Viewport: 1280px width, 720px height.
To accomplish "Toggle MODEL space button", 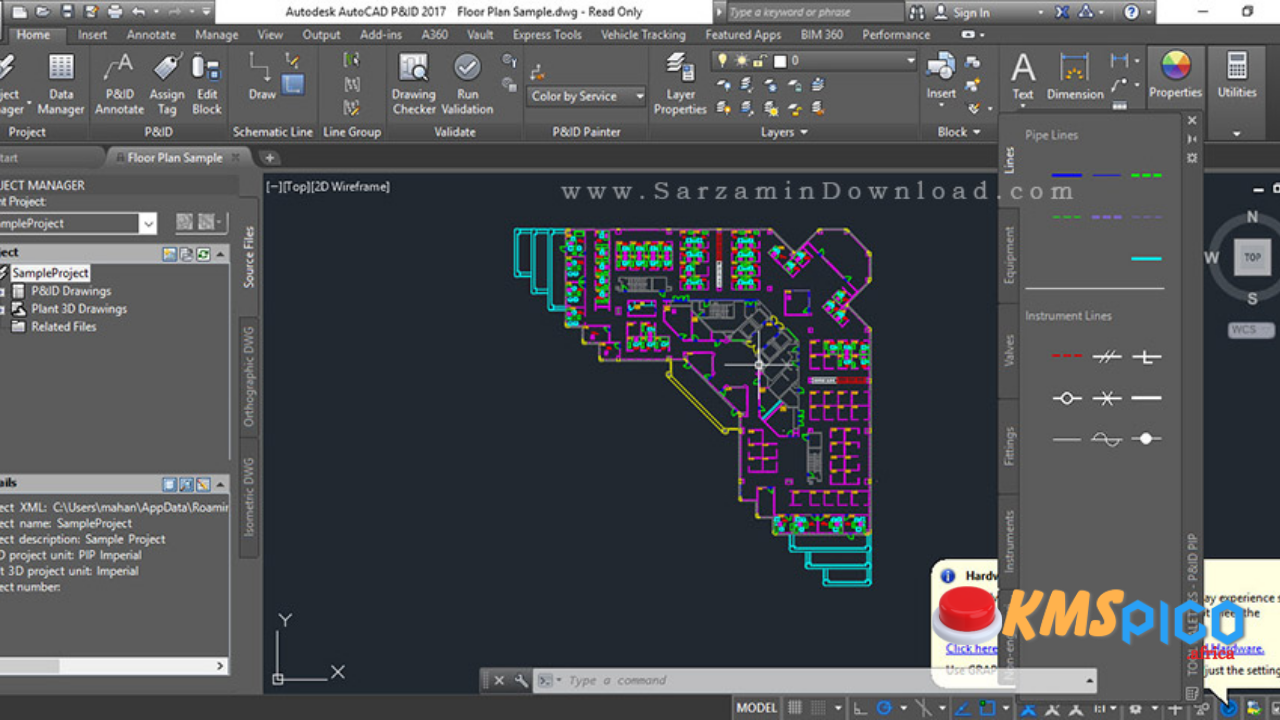I will coord(756,707).
